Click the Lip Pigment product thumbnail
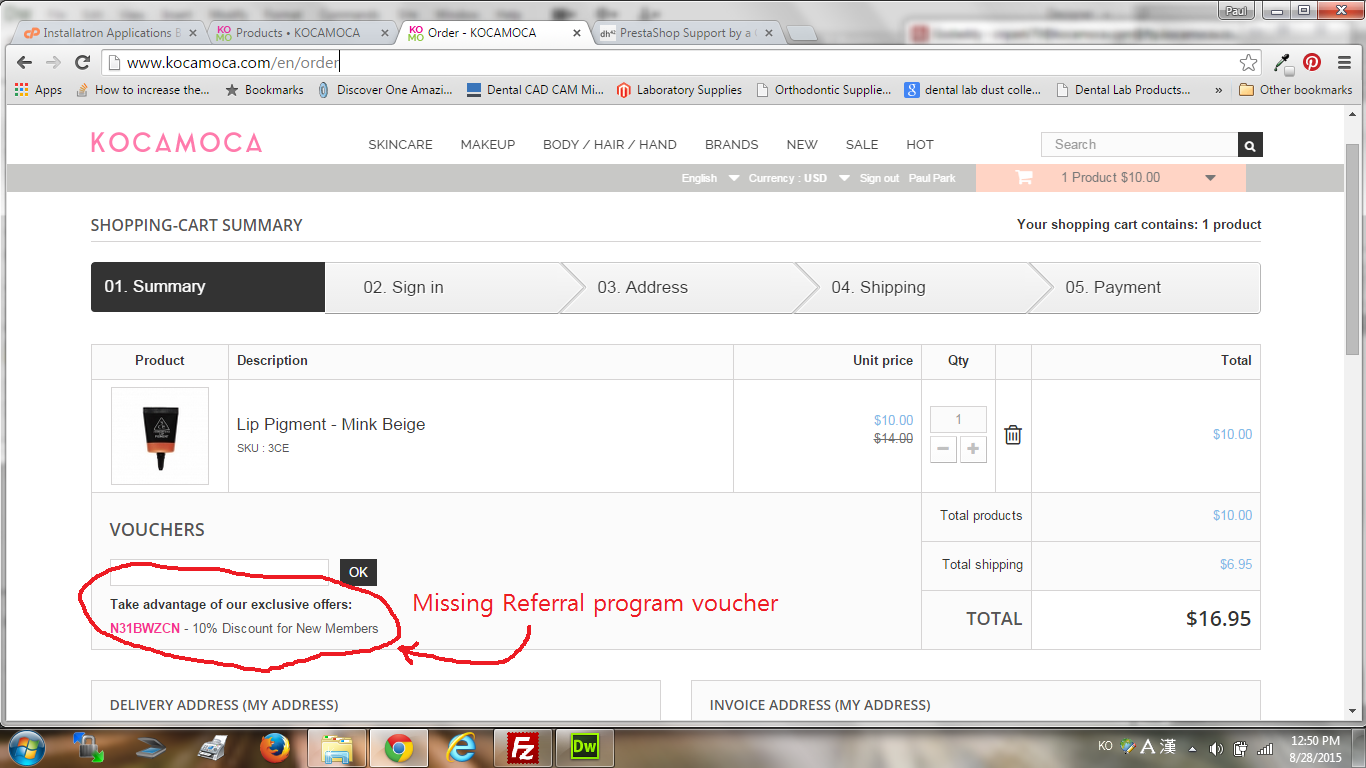The image size is (1366, 768). 160,435
